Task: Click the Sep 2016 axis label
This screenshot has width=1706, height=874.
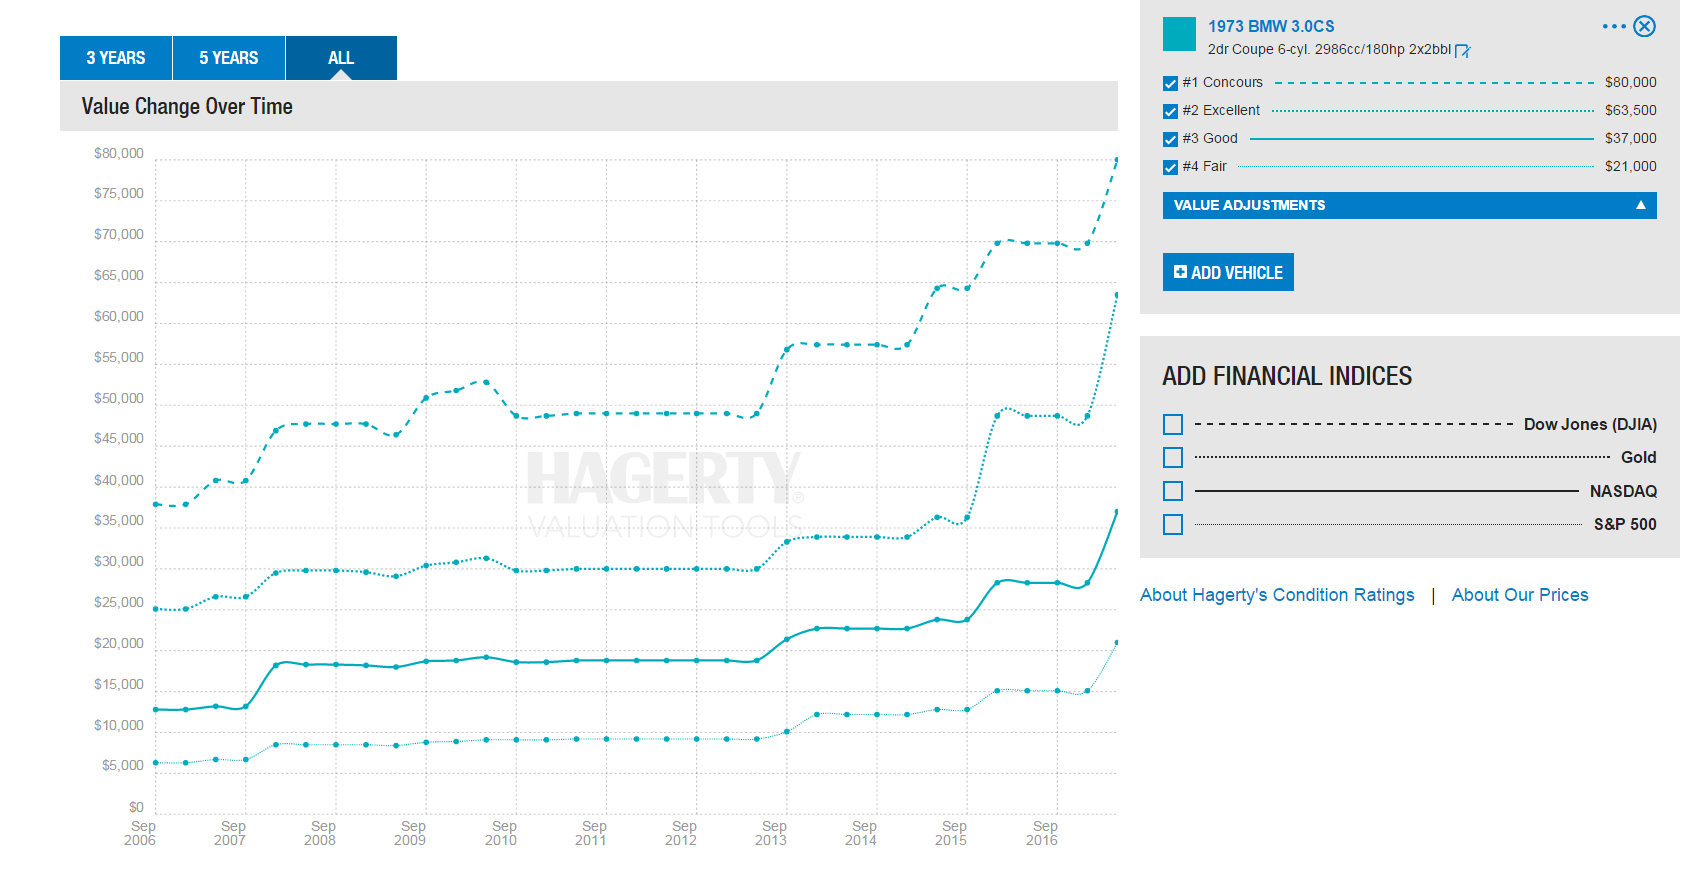Action: click(1043, 833)
